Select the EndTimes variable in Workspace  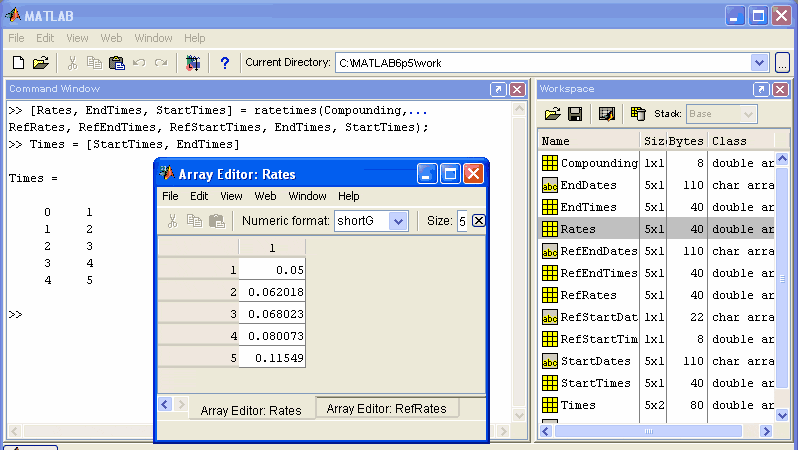[x=589, y=207]
